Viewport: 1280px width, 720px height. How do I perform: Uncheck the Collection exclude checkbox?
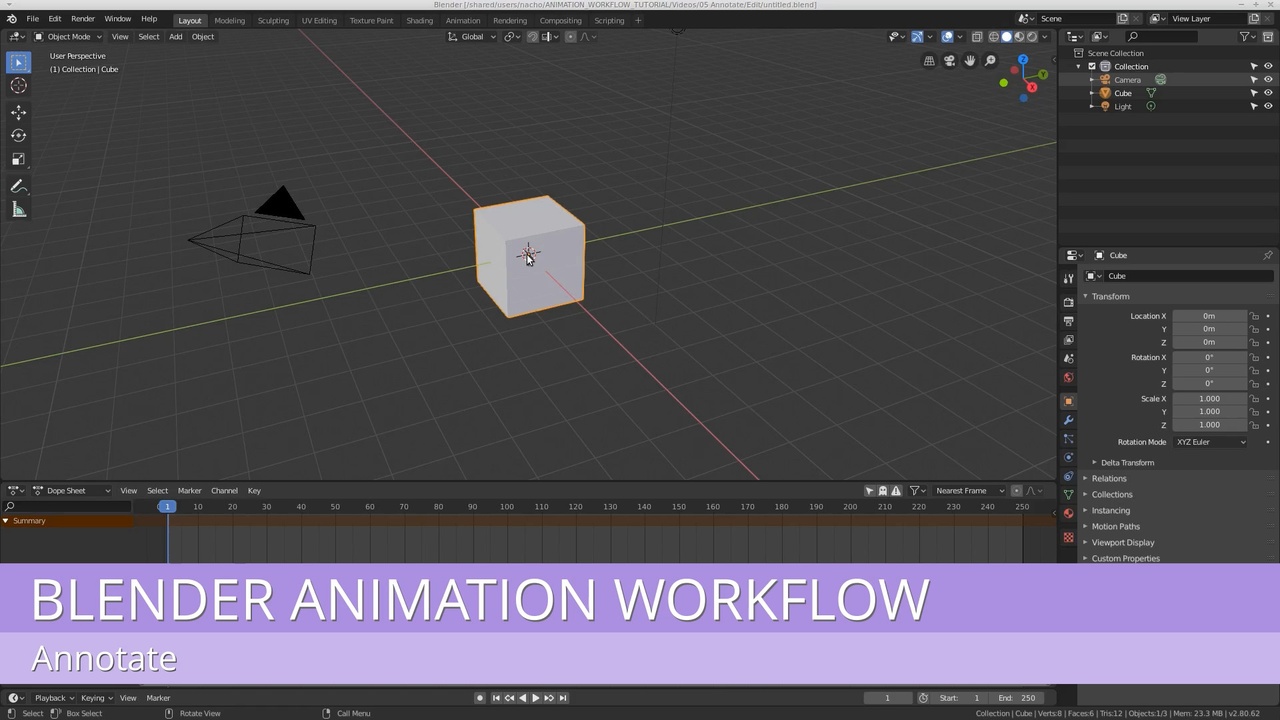click(x=1092, y=66)
